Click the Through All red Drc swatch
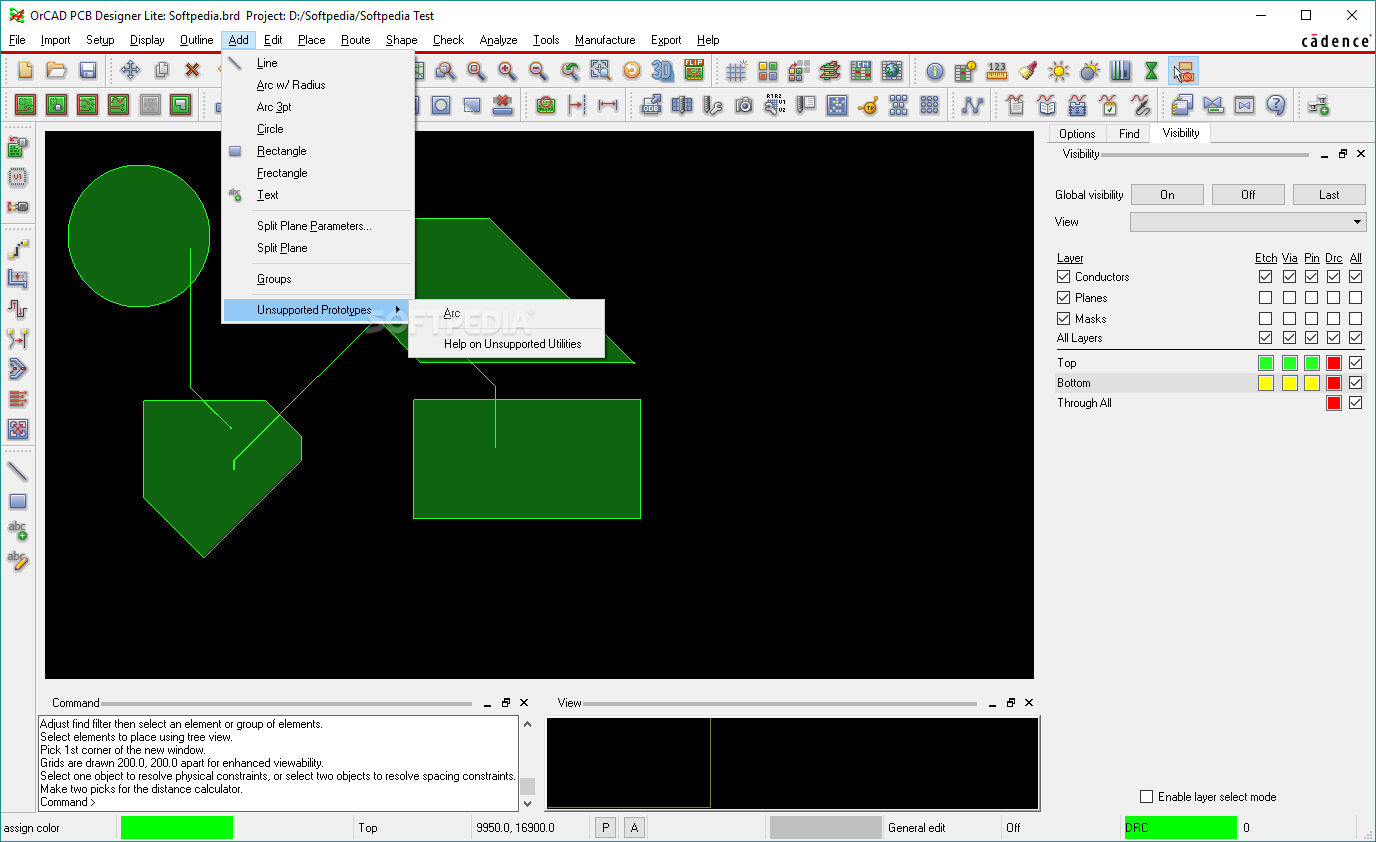This screenshot has height=842, width=1376. (1333, 403)
